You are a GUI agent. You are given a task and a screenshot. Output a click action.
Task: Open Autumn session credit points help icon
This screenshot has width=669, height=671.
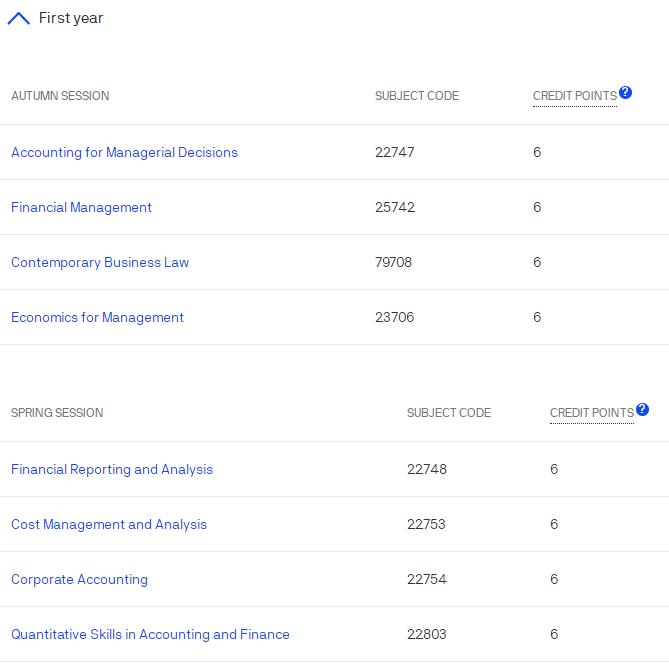tap(625, 92)
